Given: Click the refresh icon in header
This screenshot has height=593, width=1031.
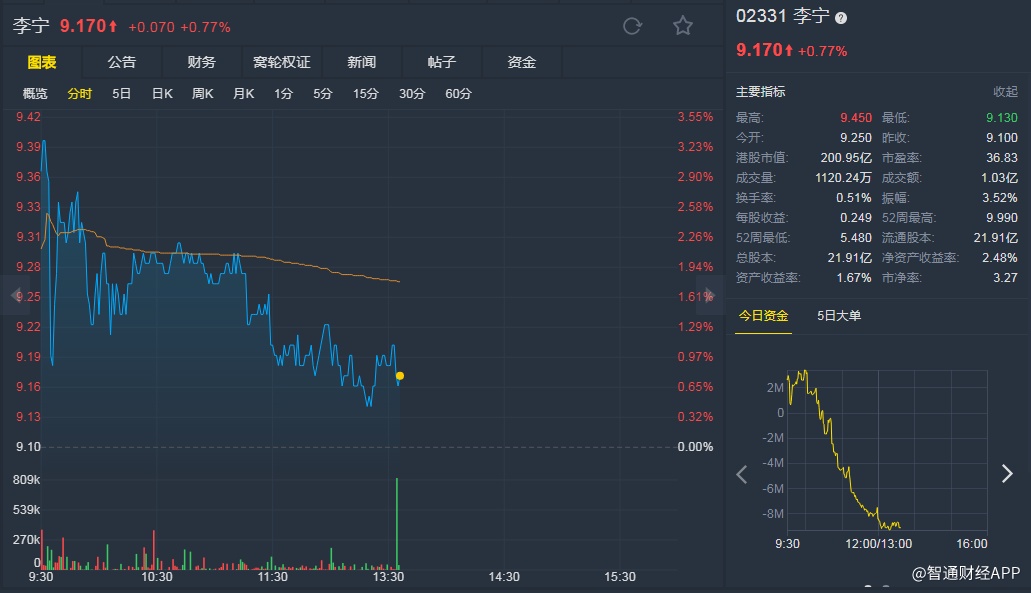Looking at the screenshot, I should (632, 26).
